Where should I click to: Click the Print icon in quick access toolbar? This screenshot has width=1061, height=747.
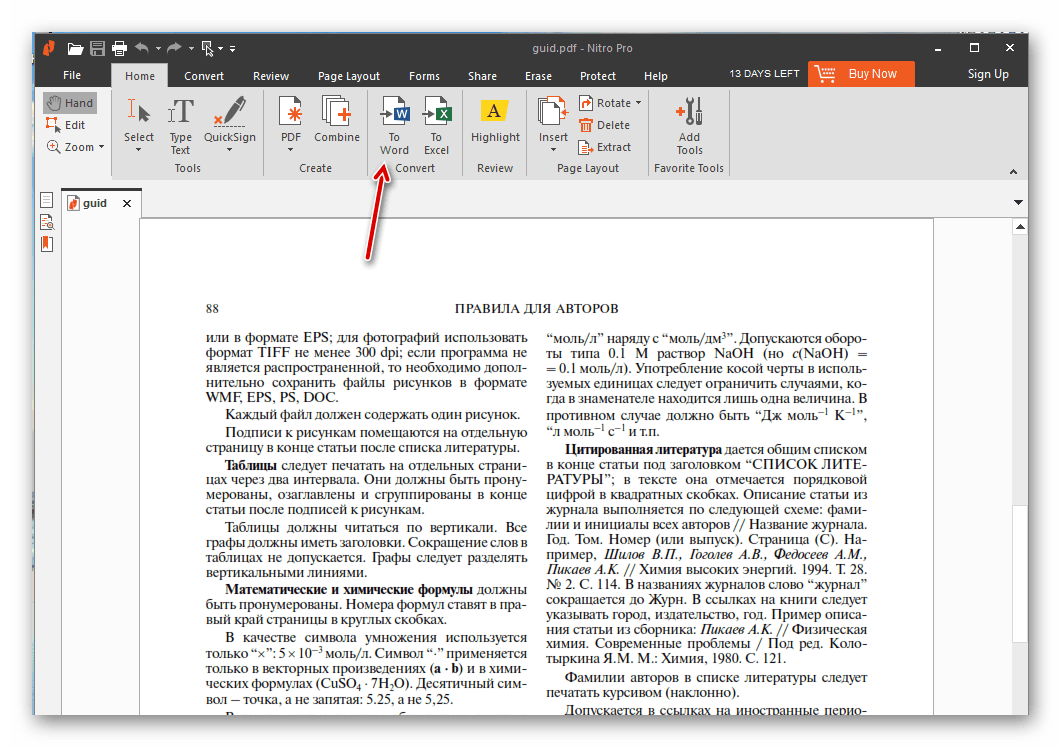point(119,48)
